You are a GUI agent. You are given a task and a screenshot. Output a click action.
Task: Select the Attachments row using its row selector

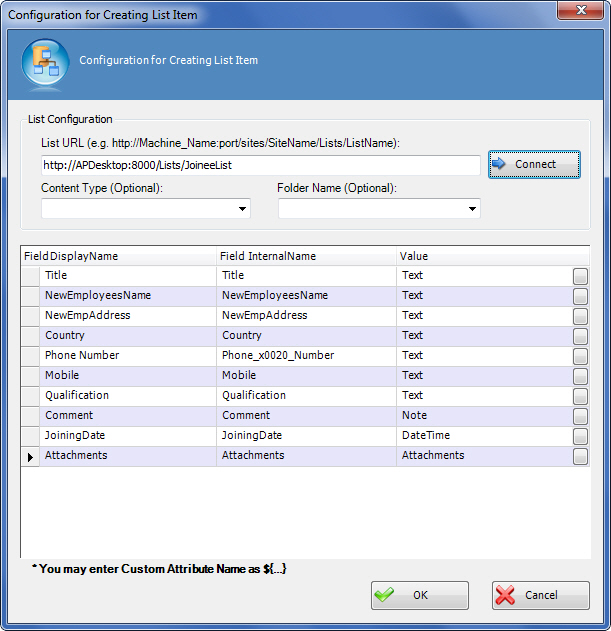coord(30,456)
